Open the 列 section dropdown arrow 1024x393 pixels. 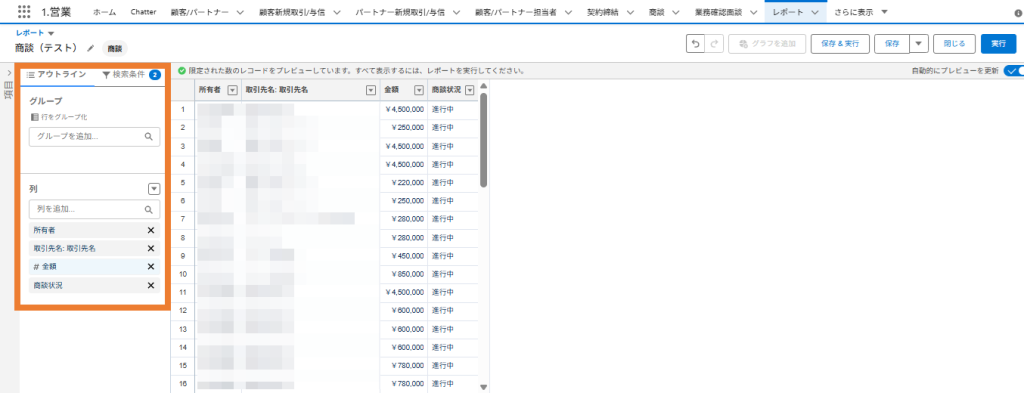pos(154,189)
